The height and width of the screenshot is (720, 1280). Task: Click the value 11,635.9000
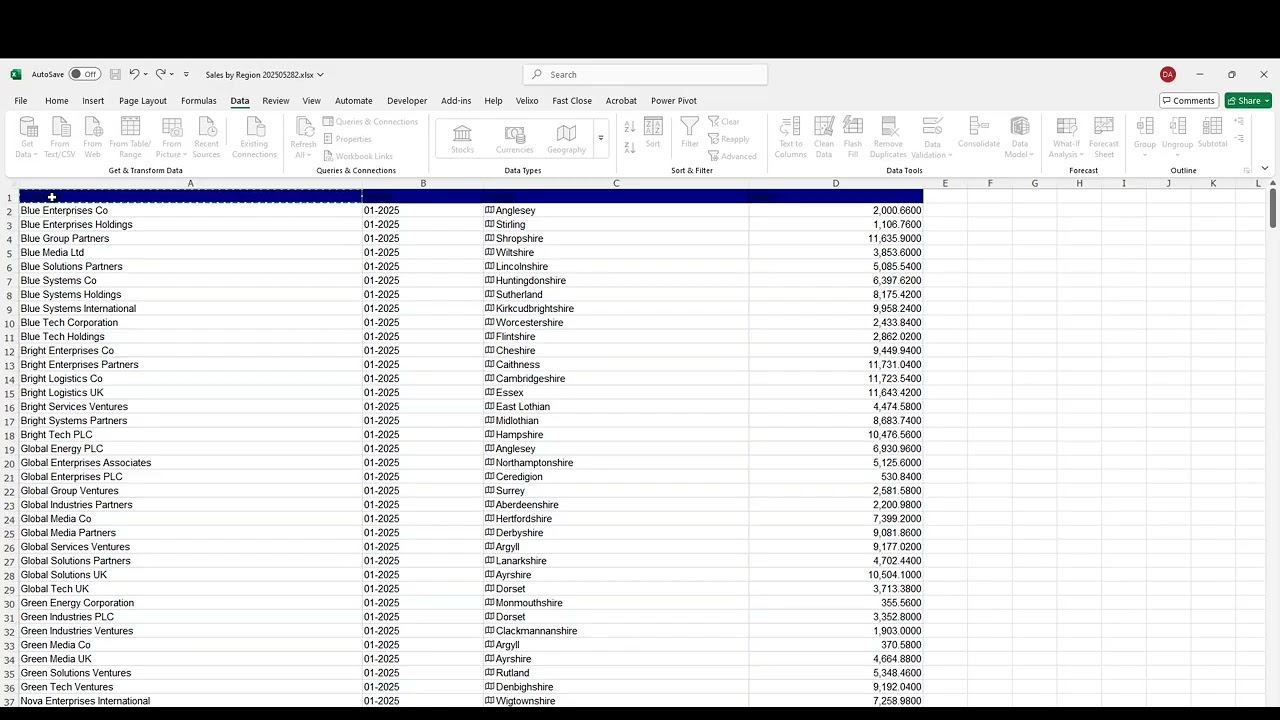click(897, 239)
